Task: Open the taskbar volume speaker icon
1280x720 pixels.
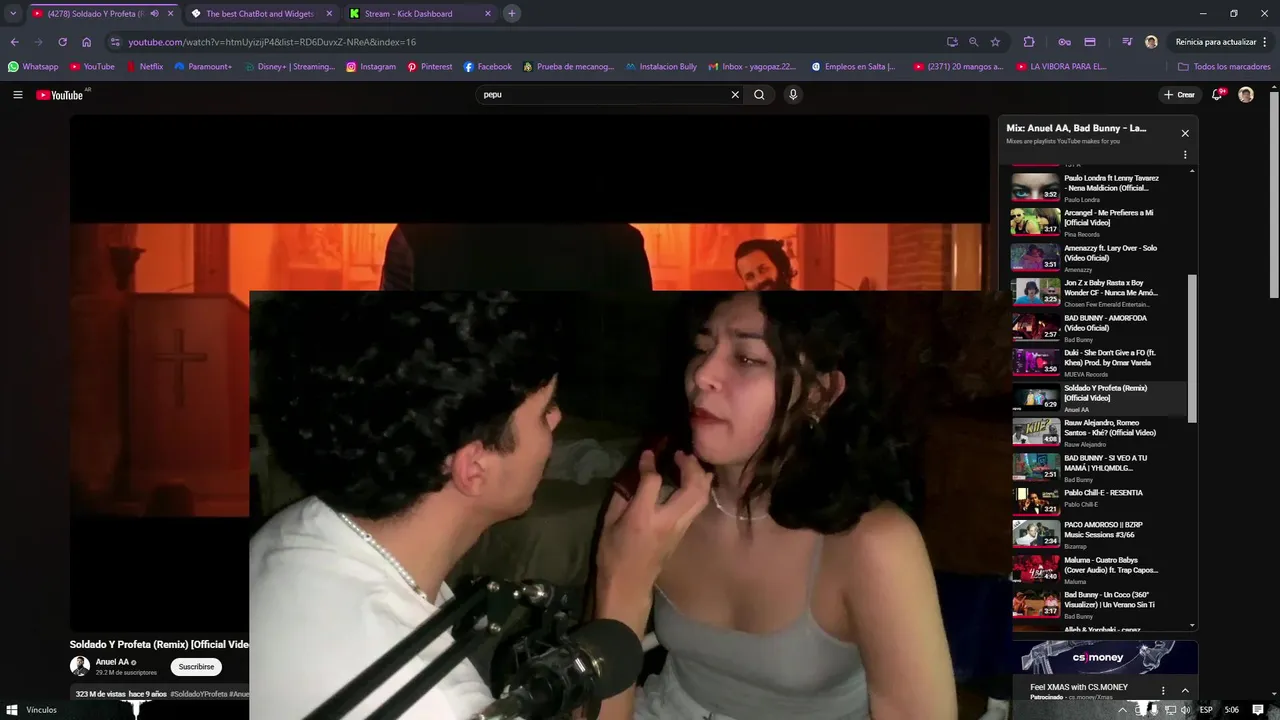Action: (1187, 710)
